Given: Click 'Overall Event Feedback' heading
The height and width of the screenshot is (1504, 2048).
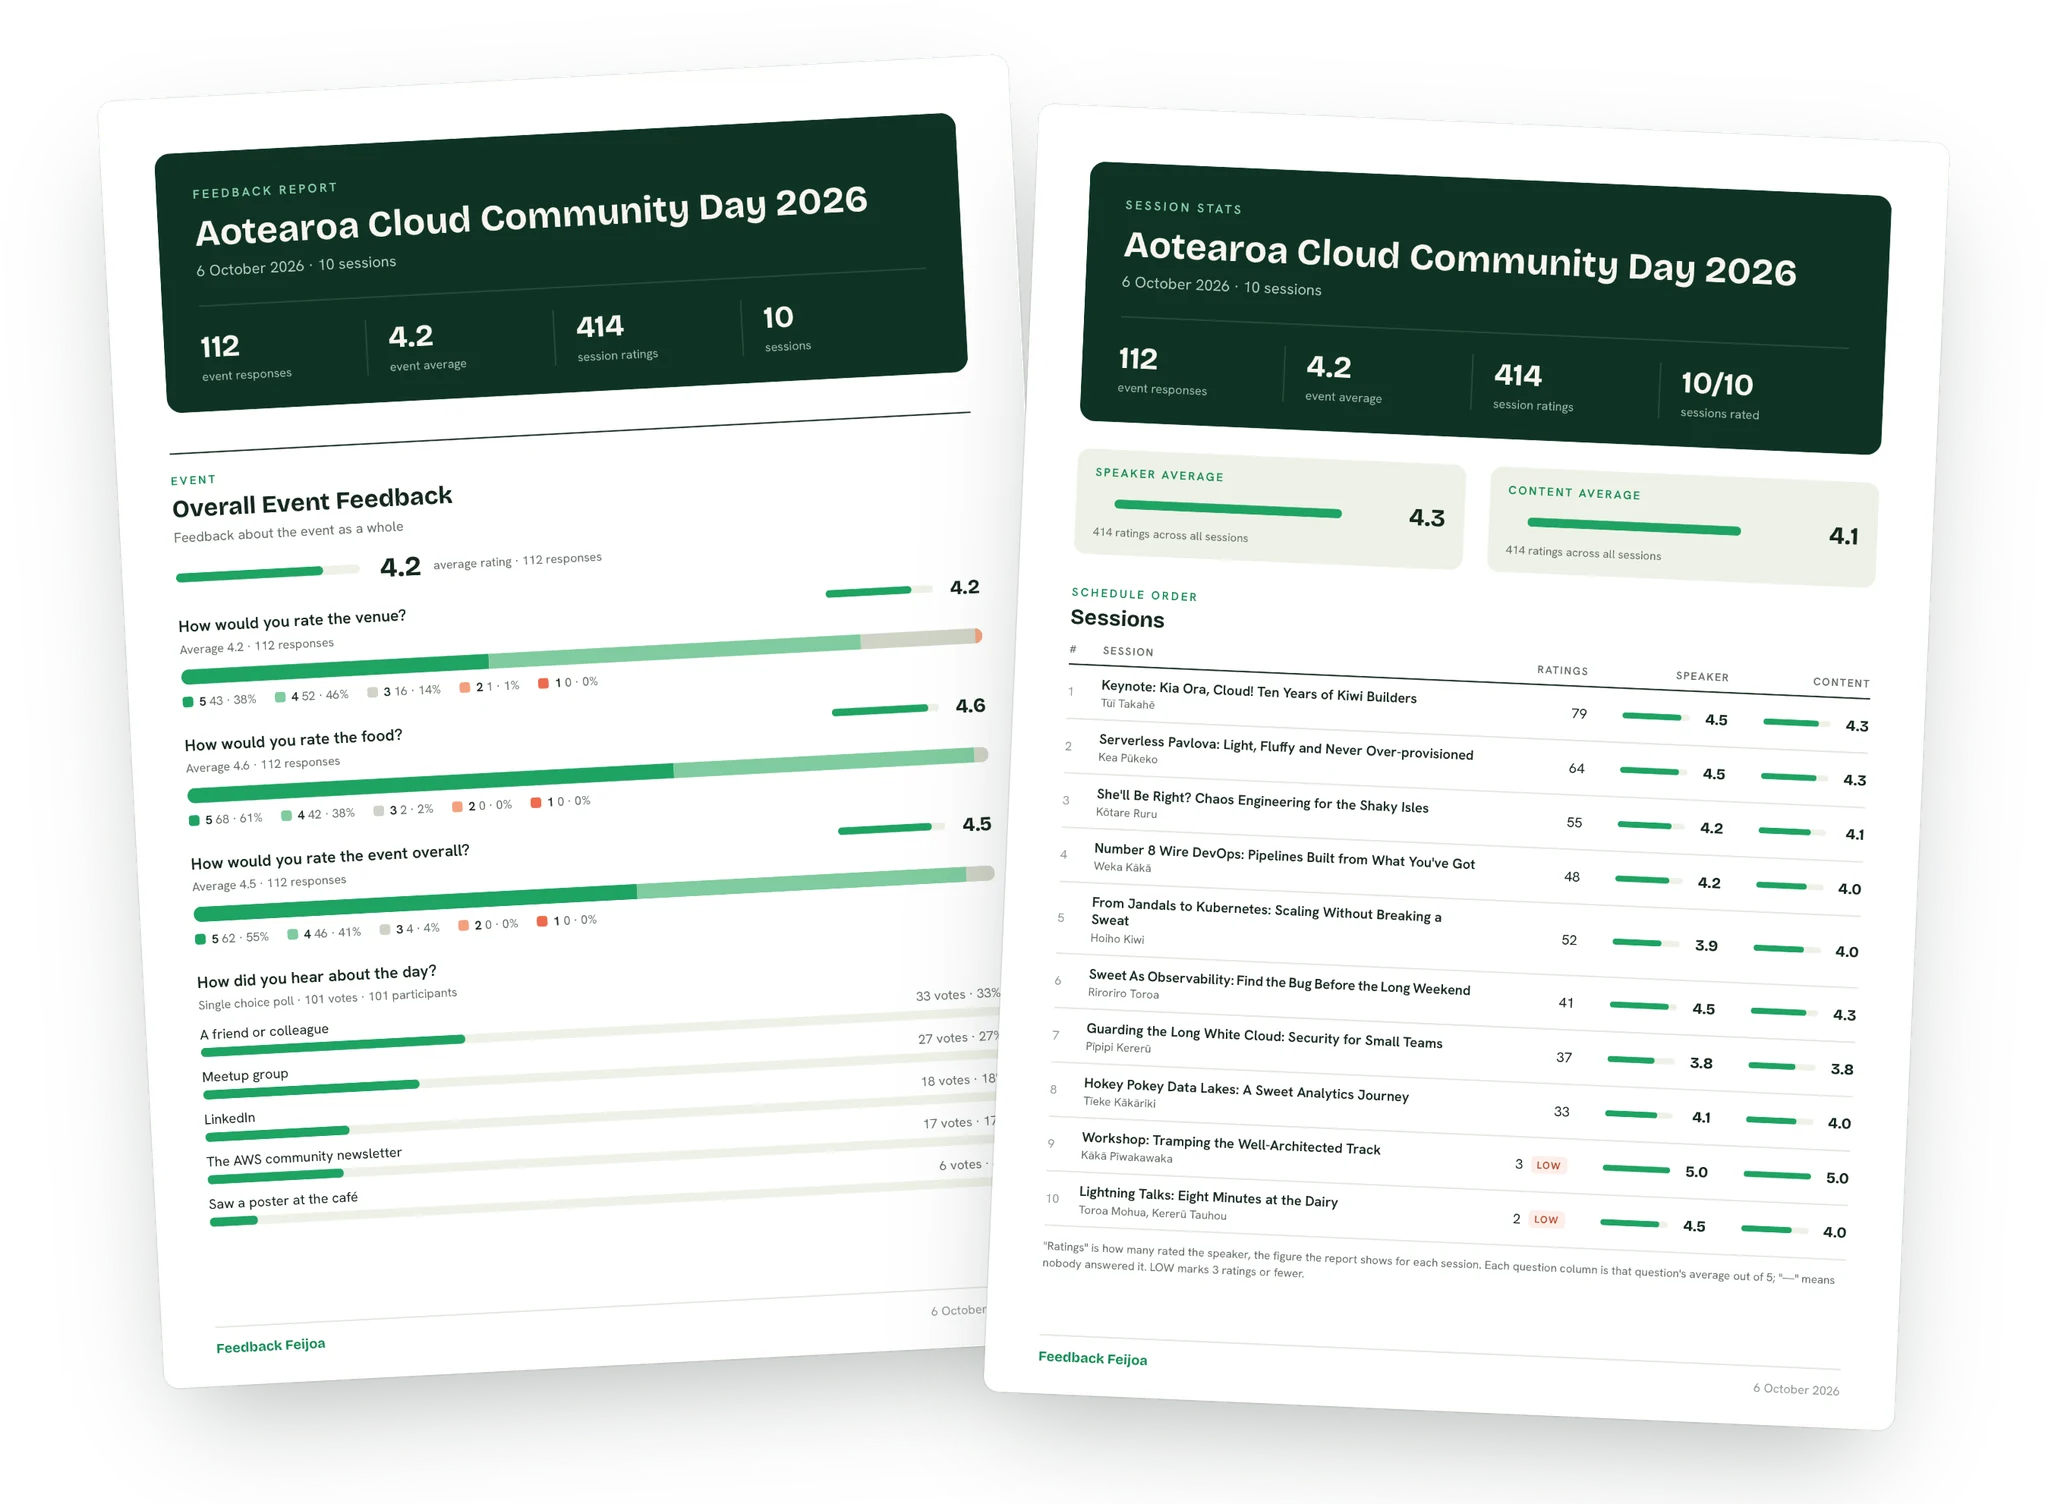Looking at the screenshot, I should pos(312,502).
